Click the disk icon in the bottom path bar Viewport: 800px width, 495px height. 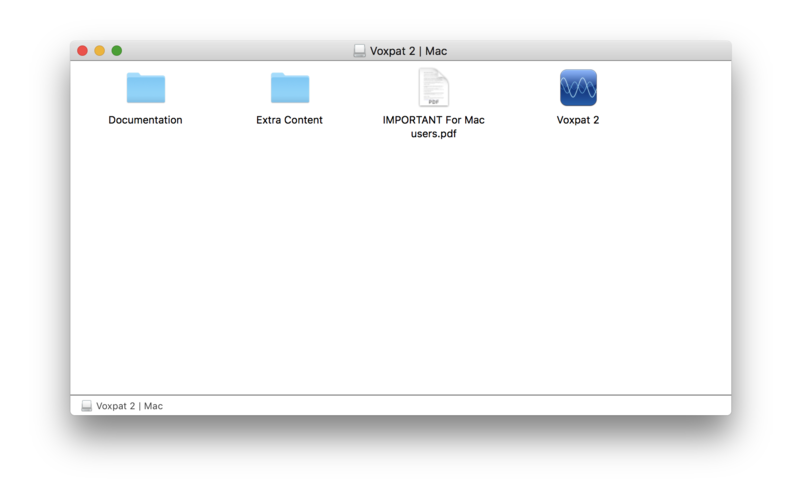tap(87, 406)
